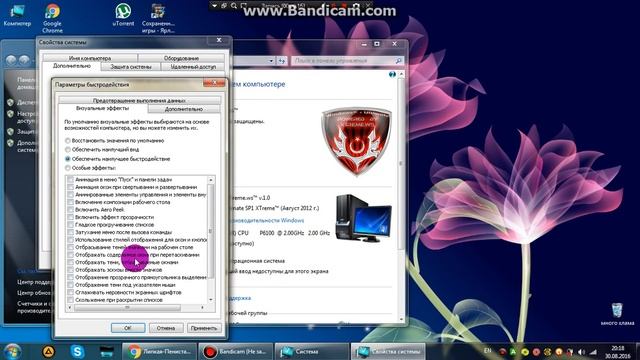Open the Центр поддержки link in left pane
640x360 pixels.
pos(35,282)
